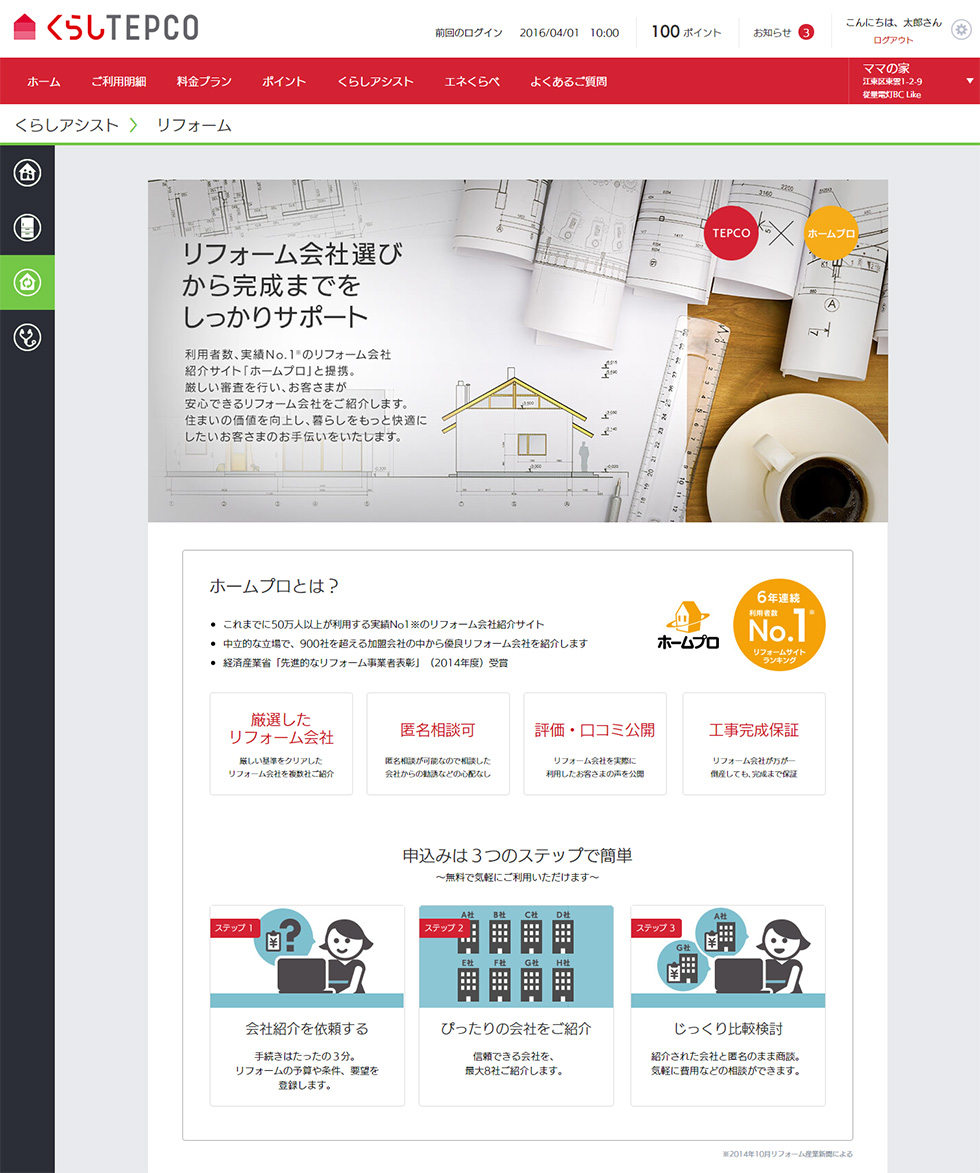The width and height of the screenshot is (980, 1173).
Task: Open the home icon in the sidebar
Action: pyautogui.click(x=27, y=173)
